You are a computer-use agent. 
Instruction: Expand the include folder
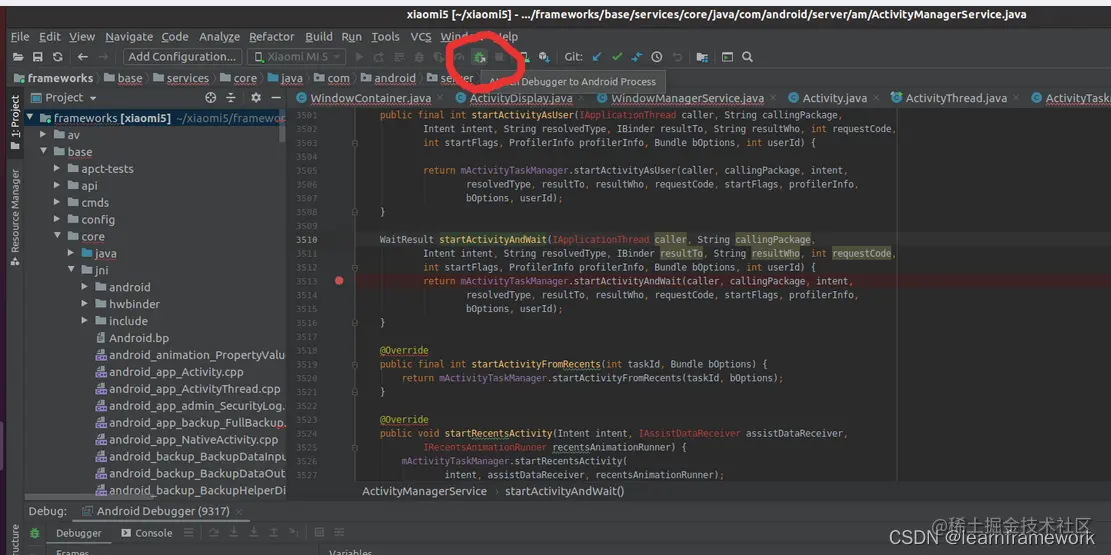coord(84,321)
